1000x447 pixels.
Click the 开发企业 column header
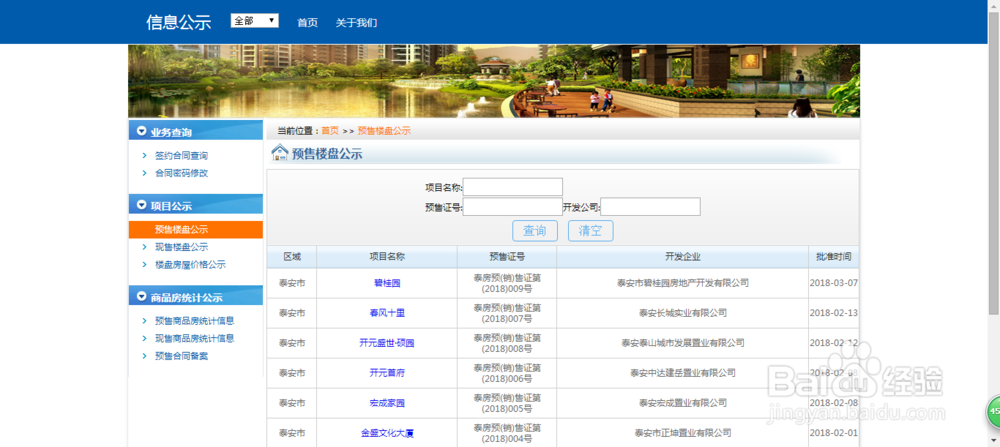point(682,257)
